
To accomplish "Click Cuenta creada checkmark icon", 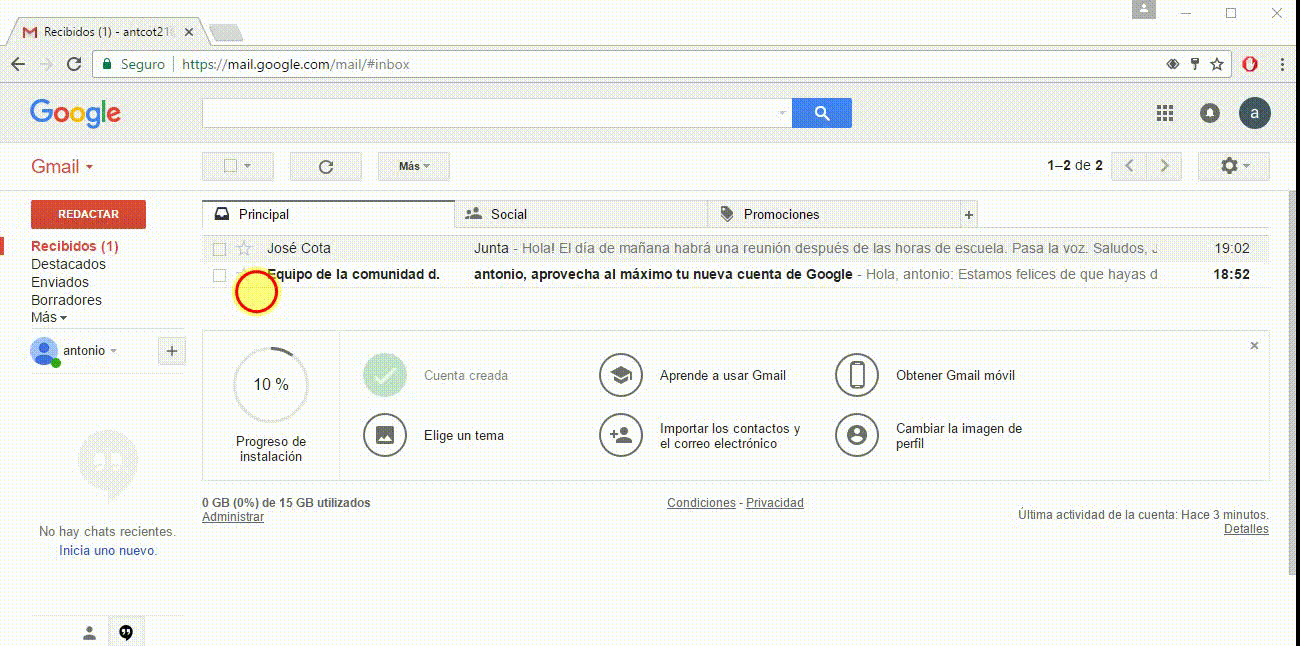I will coord(385,376).
